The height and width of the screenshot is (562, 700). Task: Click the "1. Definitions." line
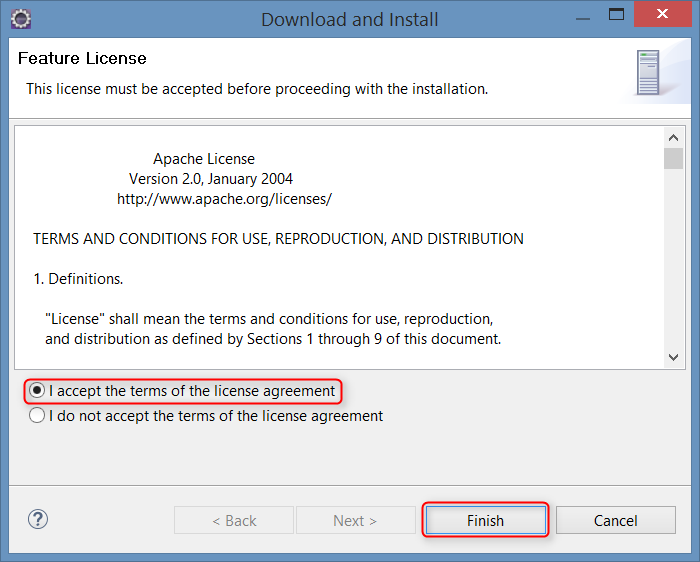(x=78, y=279)
